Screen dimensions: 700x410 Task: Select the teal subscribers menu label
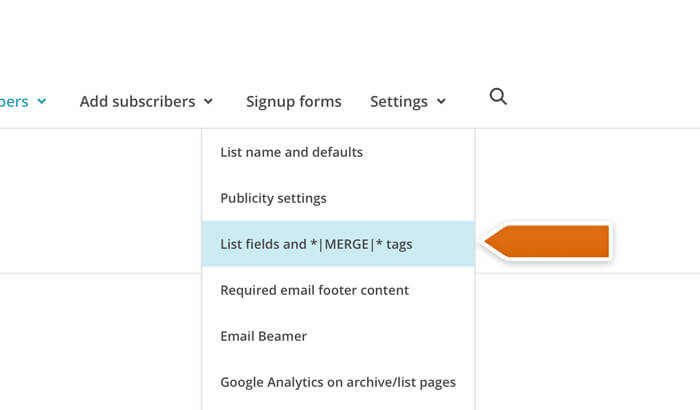coord(14,101)
